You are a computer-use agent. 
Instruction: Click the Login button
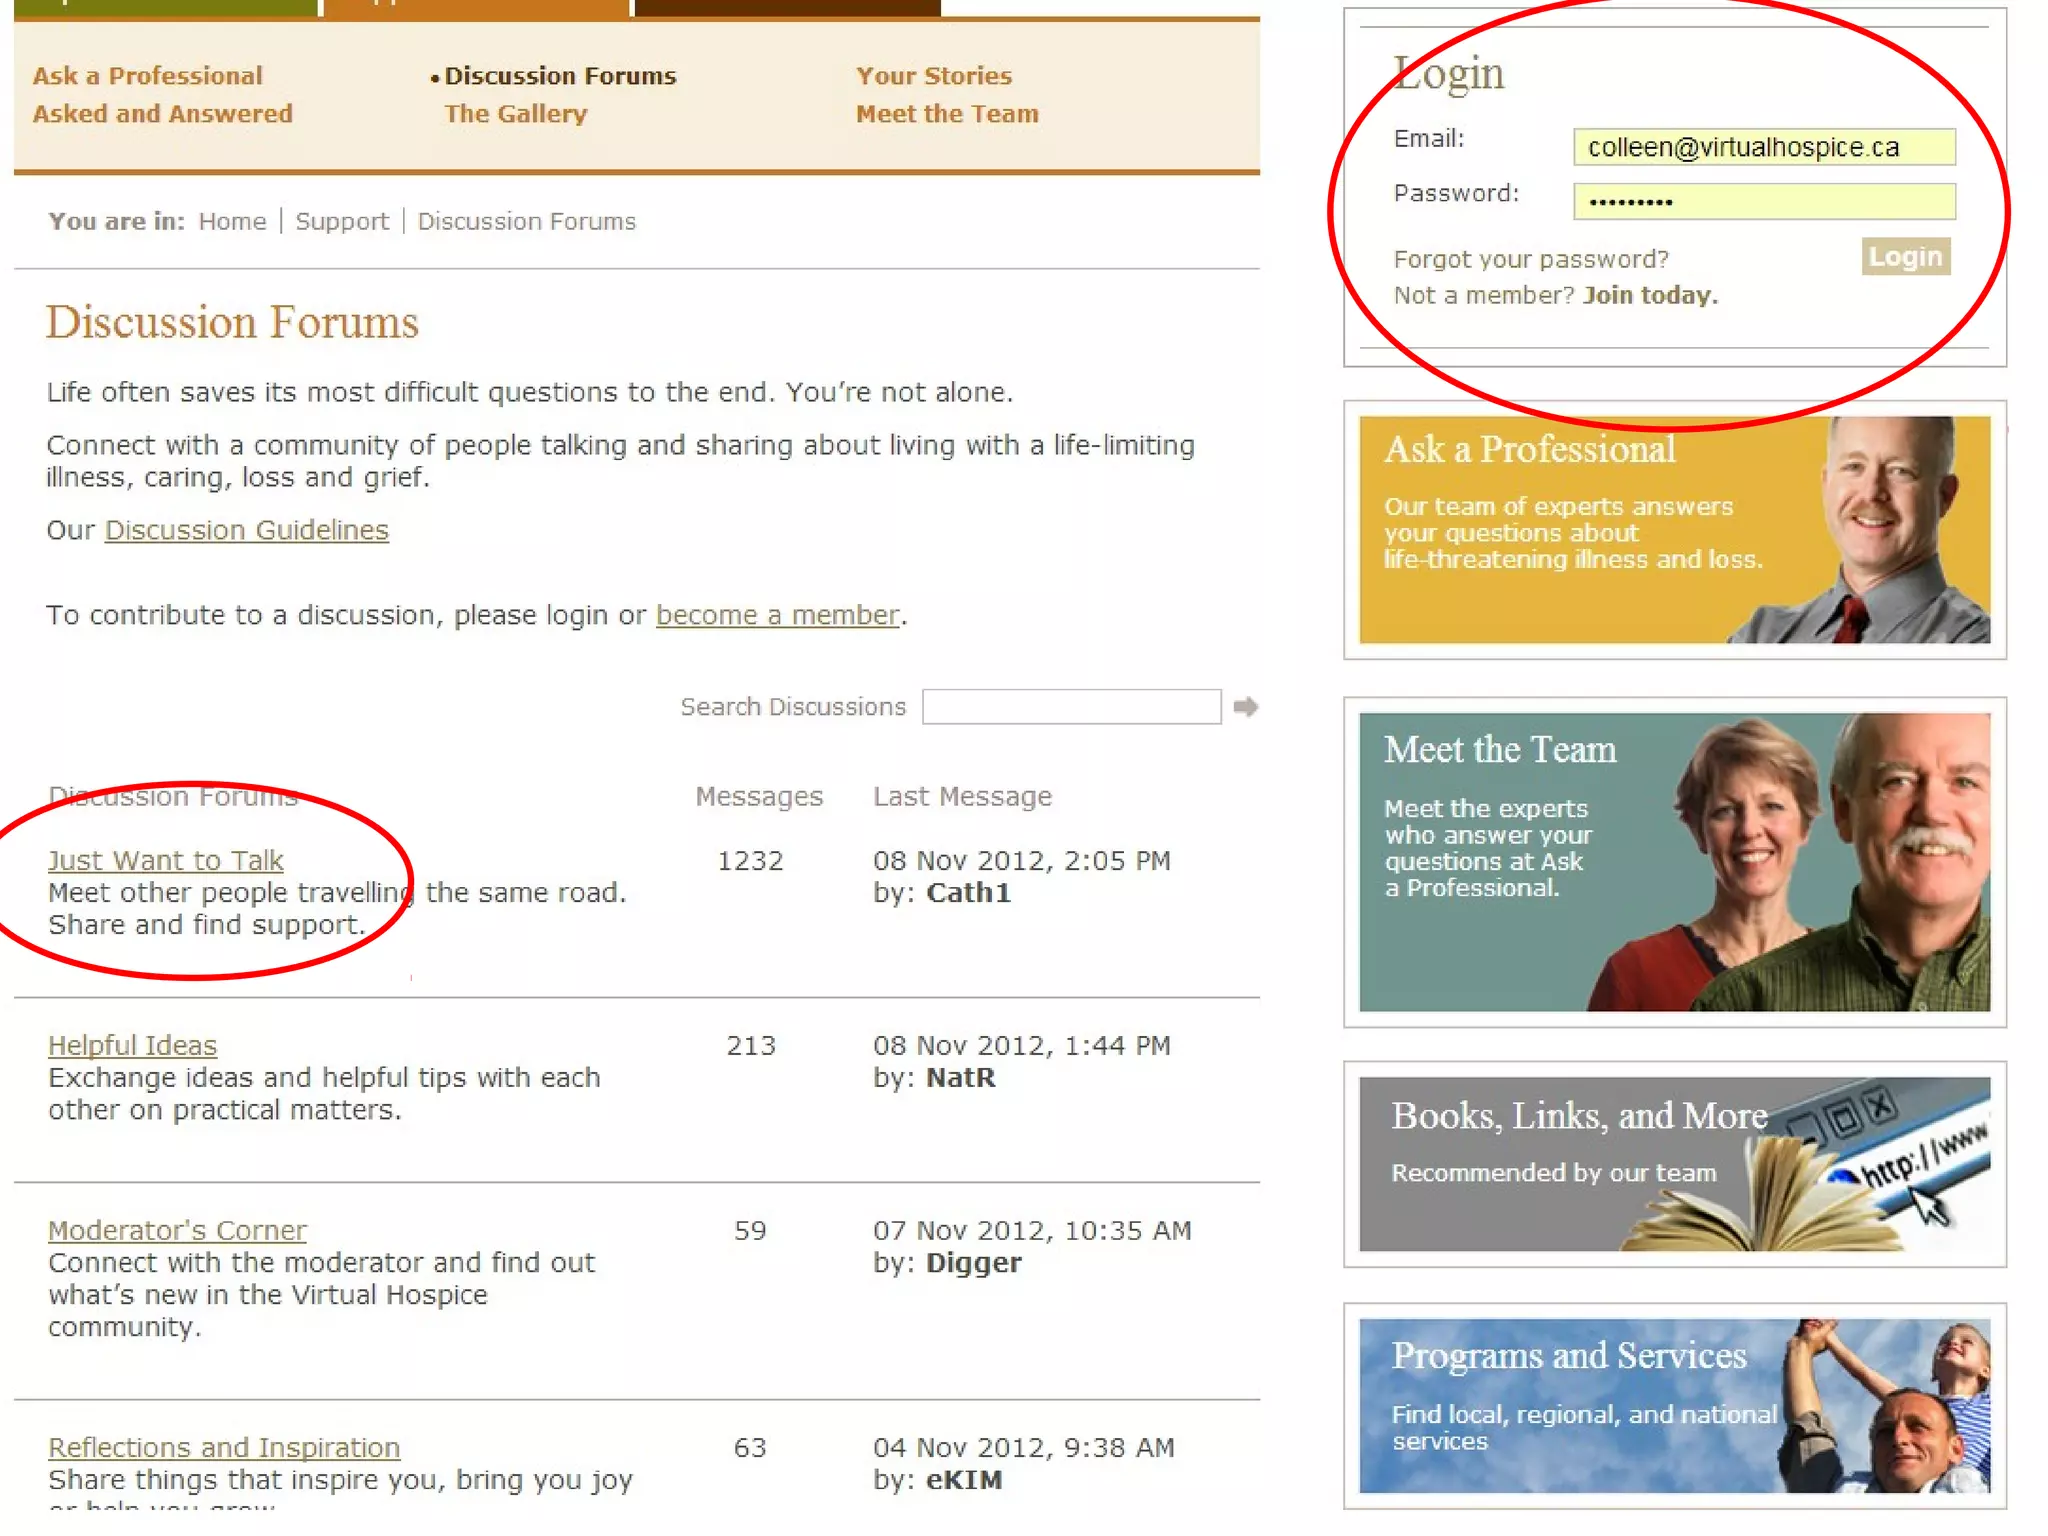coord(1904,257)
